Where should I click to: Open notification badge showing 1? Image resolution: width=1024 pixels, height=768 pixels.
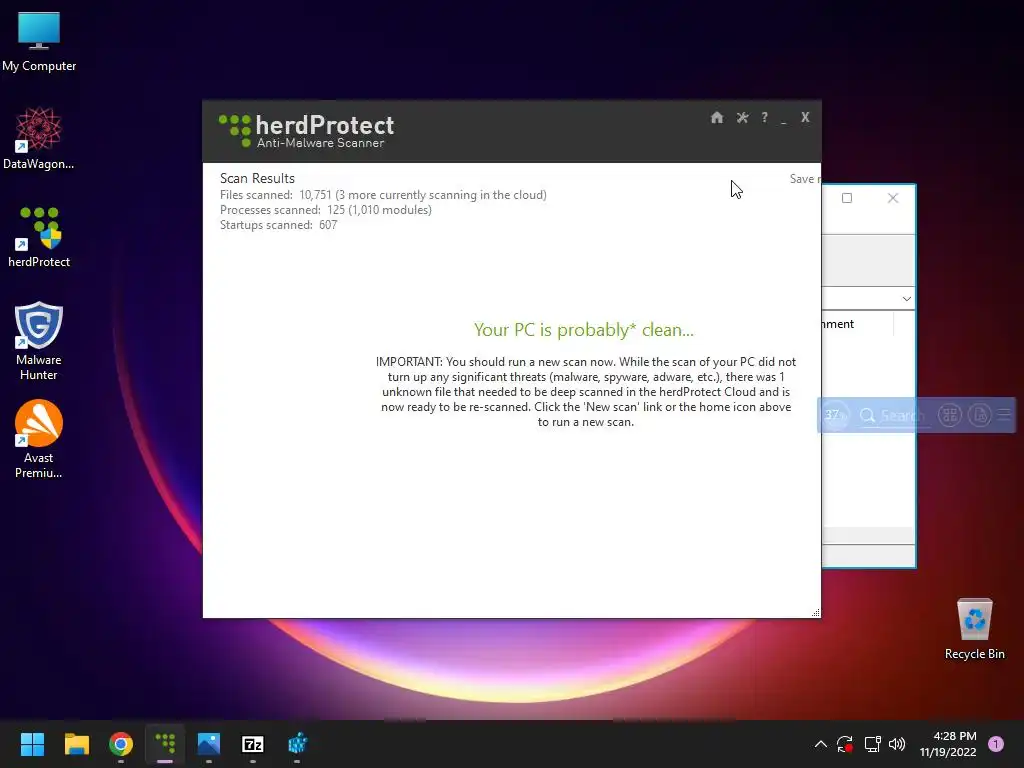pyautogui.click(x=996, y=743)
